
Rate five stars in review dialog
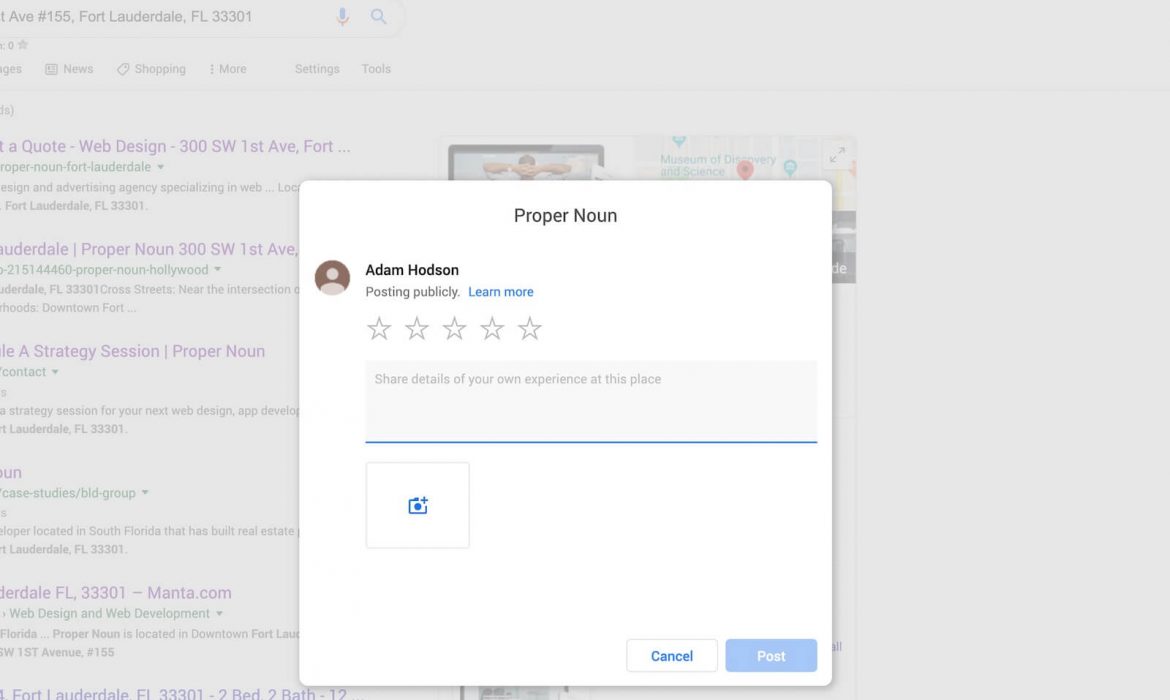click(x=530, y=328)
